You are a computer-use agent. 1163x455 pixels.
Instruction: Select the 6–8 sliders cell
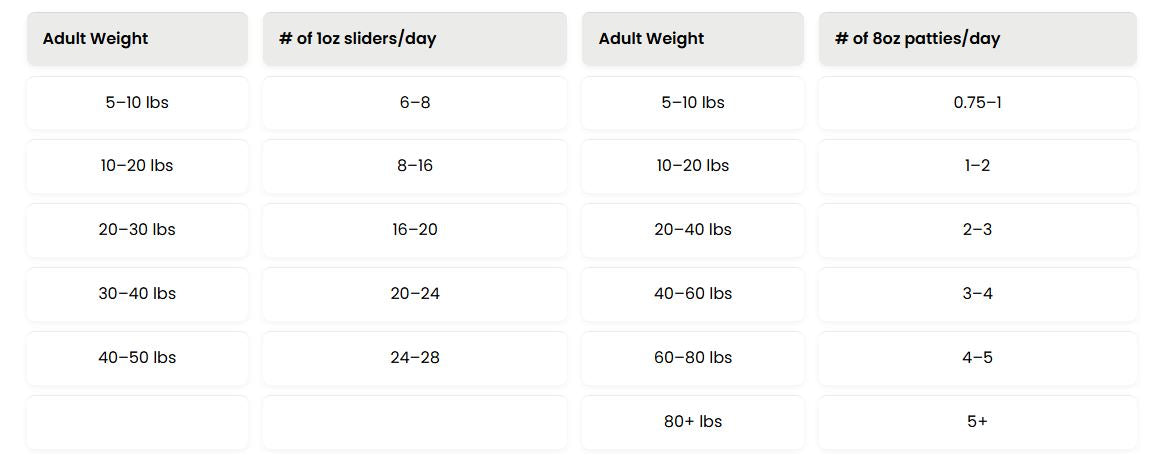pos(414,103)
